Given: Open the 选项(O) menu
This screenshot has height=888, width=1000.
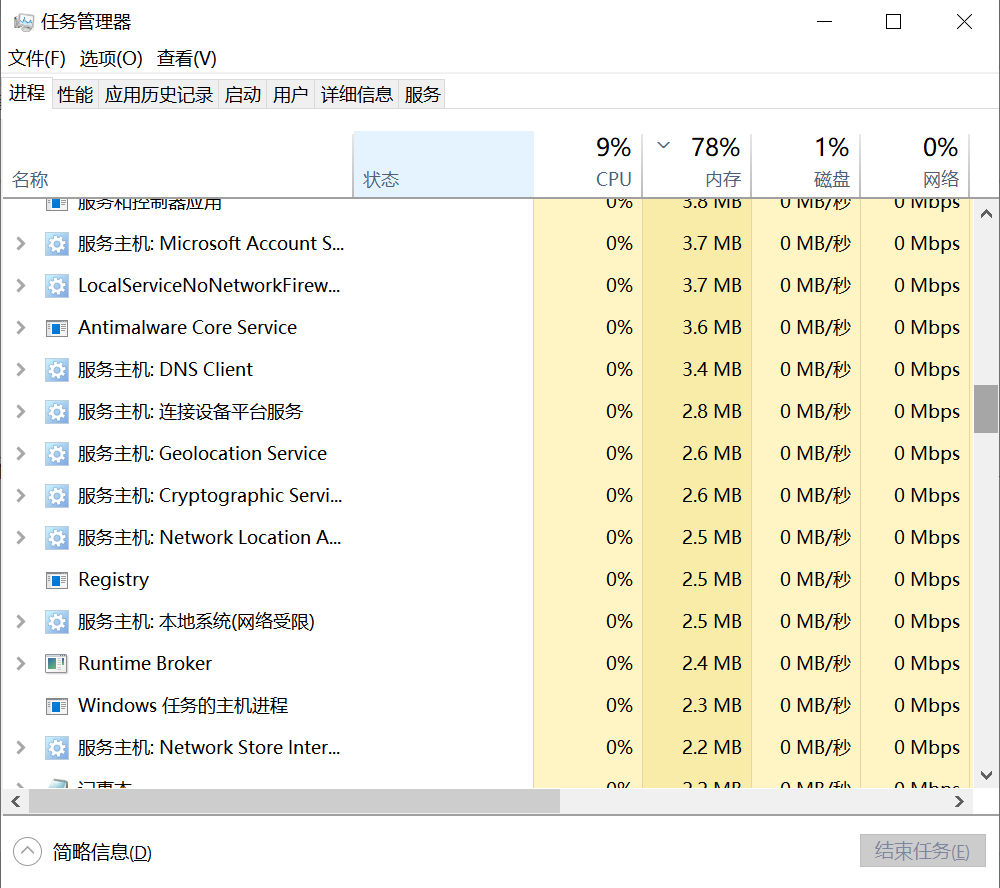Looking at the screenshot, I should pyautogui.click(x=111, y=59).
